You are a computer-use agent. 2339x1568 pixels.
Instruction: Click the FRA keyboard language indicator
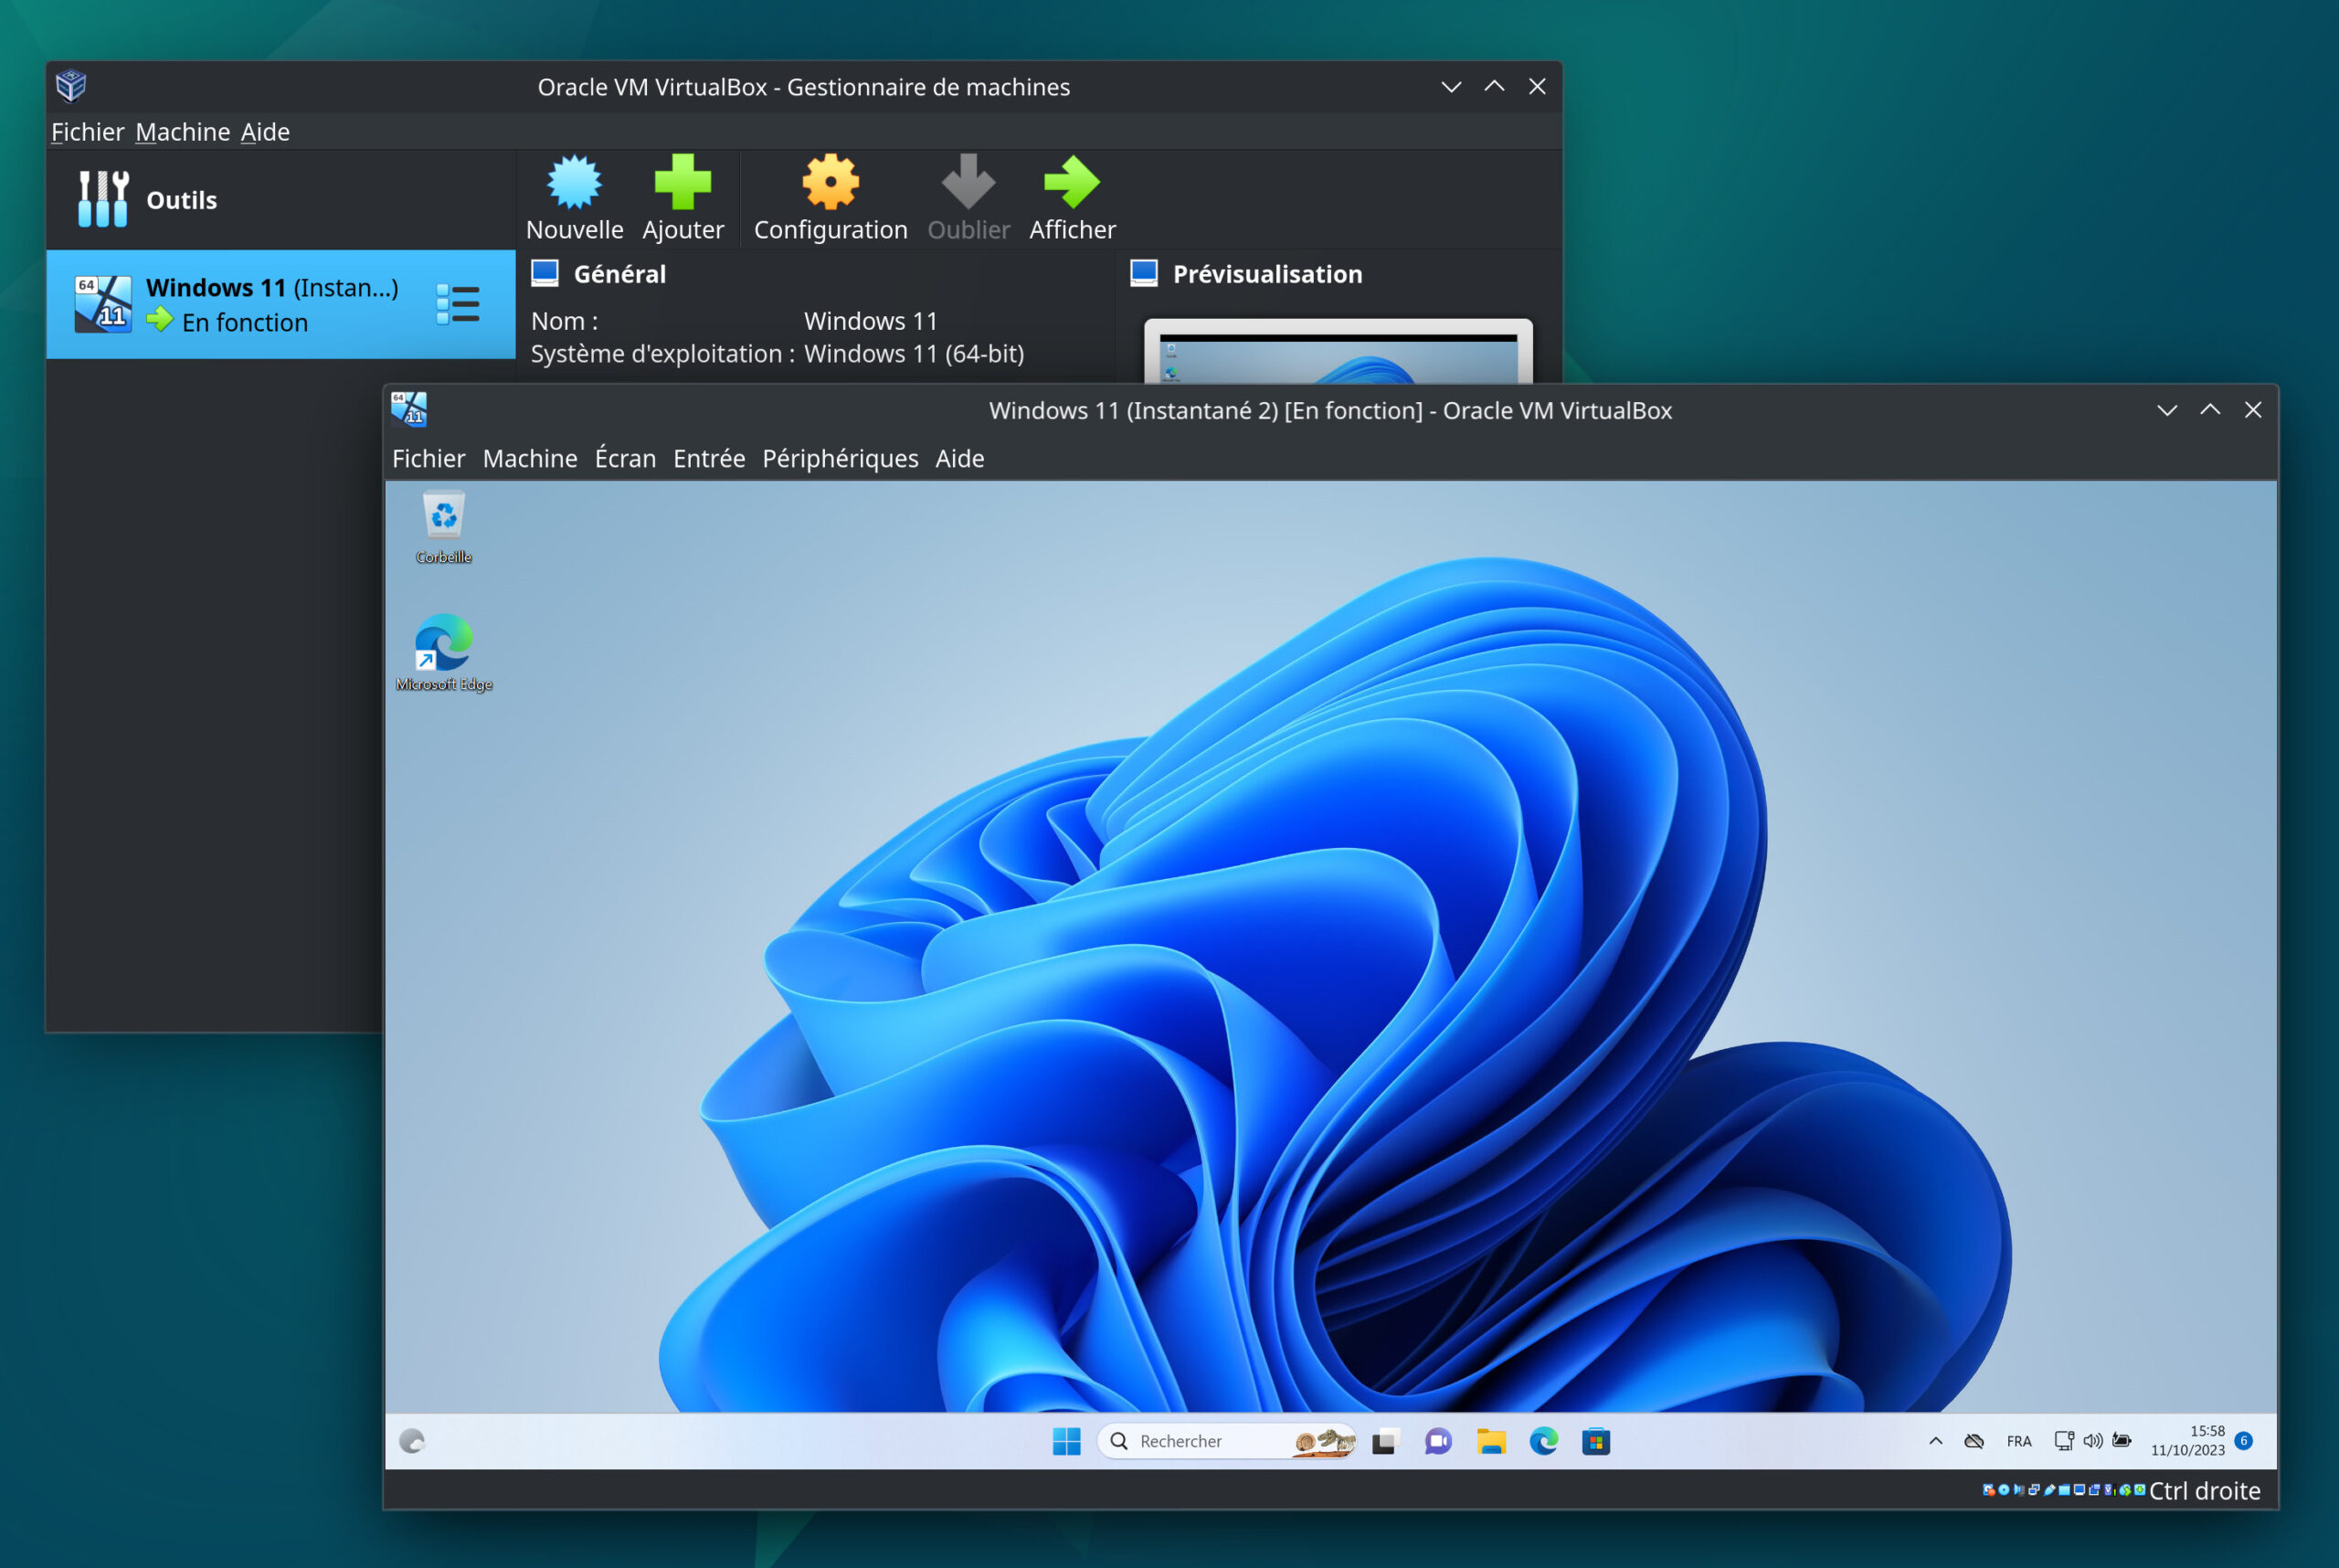(x=2019, y=1441)
